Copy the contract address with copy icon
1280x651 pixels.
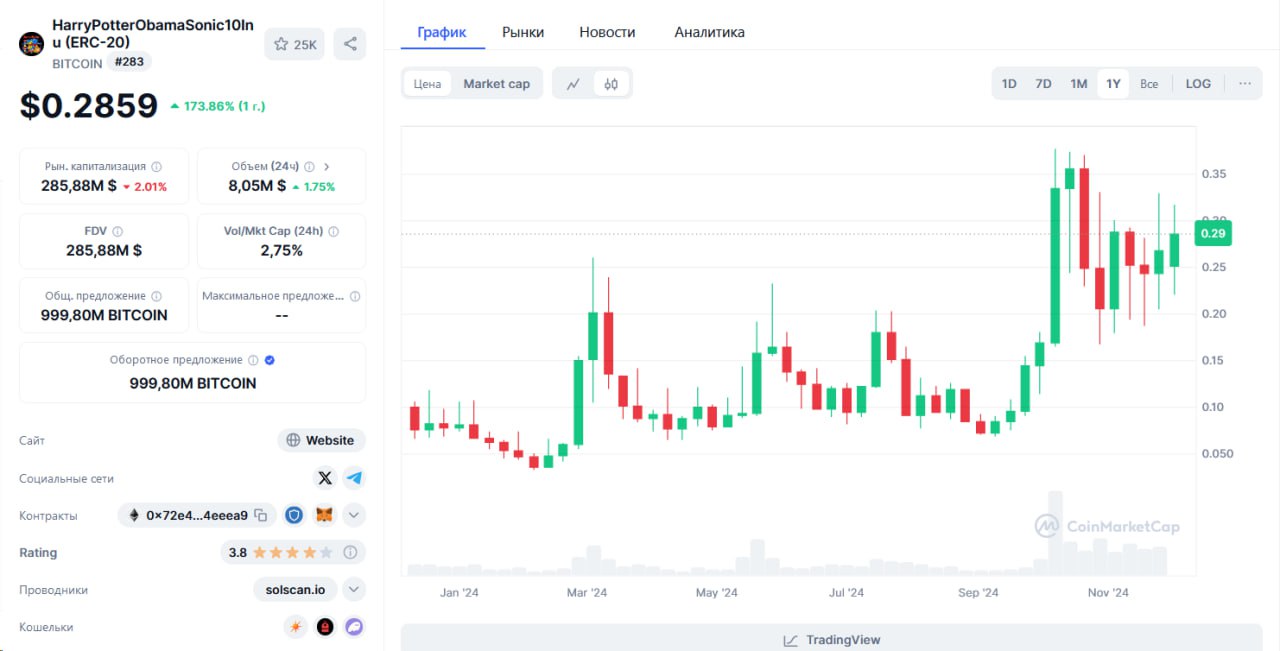(x=261, y=515)
